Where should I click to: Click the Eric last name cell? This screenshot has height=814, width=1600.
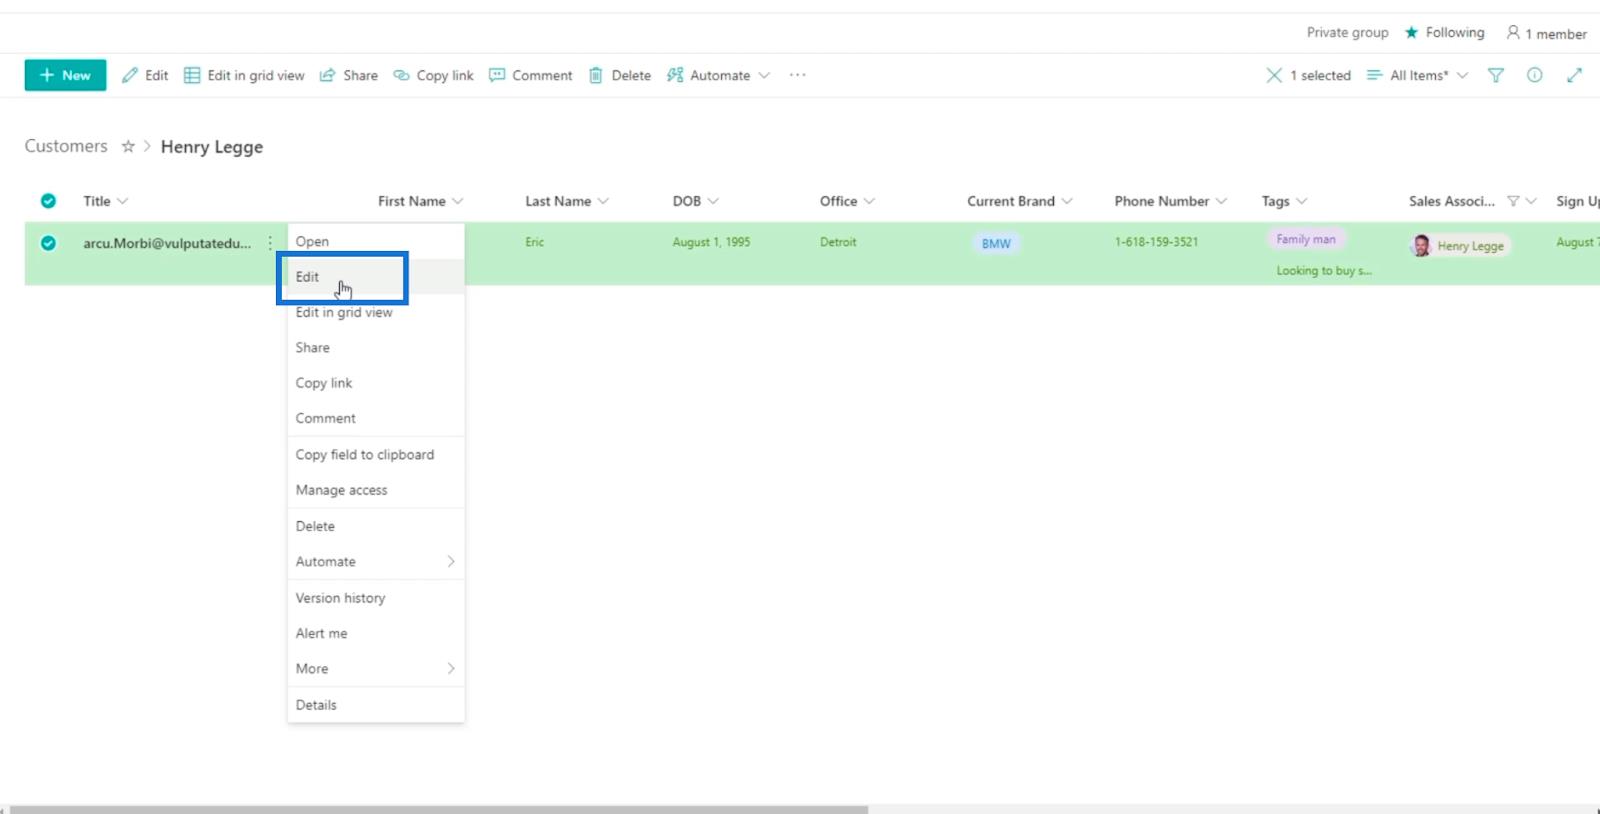[535, 242]
